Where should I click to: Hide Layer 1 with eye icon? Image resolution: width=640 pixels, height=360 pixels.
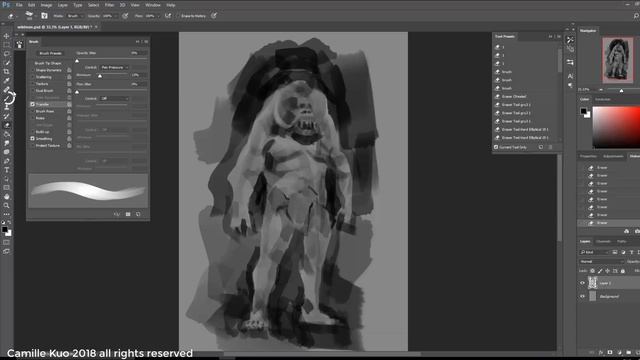(582, 283)
